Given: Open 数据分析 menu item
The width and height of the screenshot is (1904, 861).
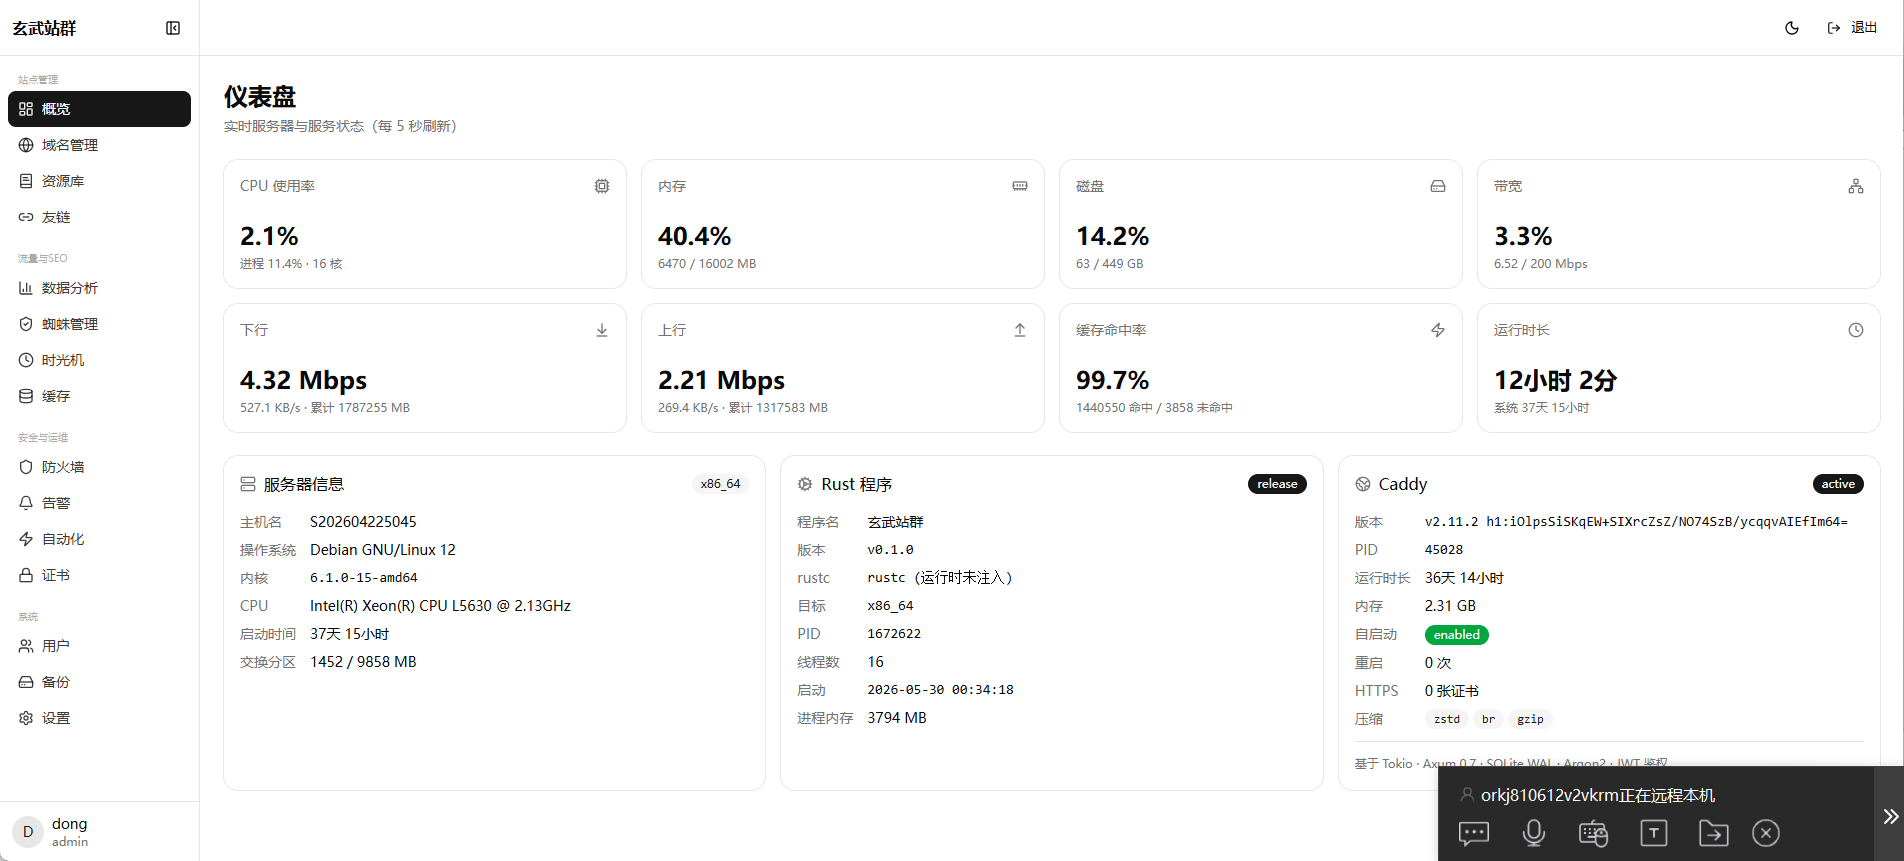Looking at the screenshot, I should point(99,288).
